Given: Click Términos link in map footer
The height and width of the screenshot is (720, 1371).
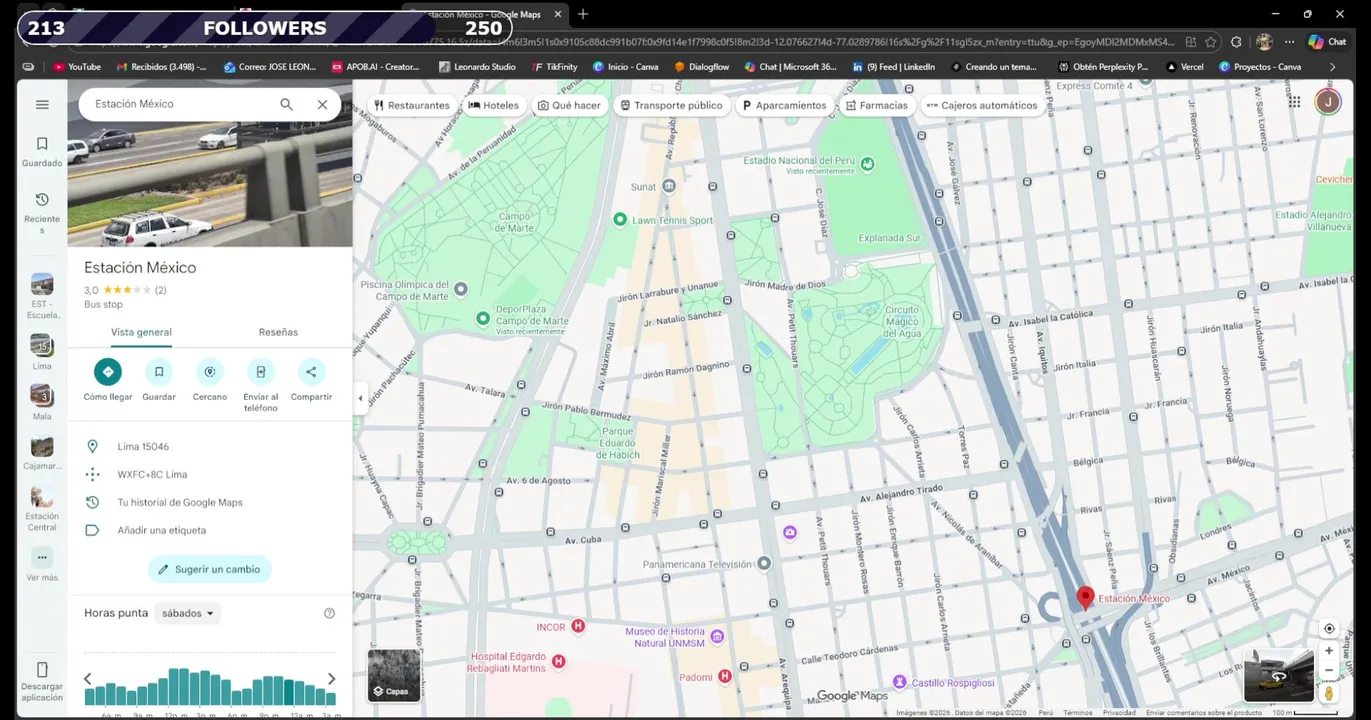Looking at the screenshot, I should tap(1078, 713).
